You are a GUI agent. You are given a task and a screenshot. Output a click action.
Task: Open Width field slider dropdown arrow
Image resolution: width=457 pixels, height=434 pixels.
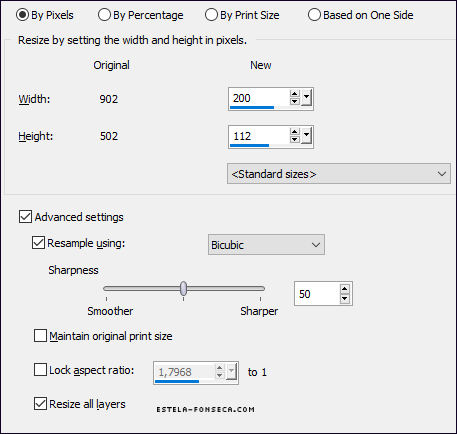306,98
